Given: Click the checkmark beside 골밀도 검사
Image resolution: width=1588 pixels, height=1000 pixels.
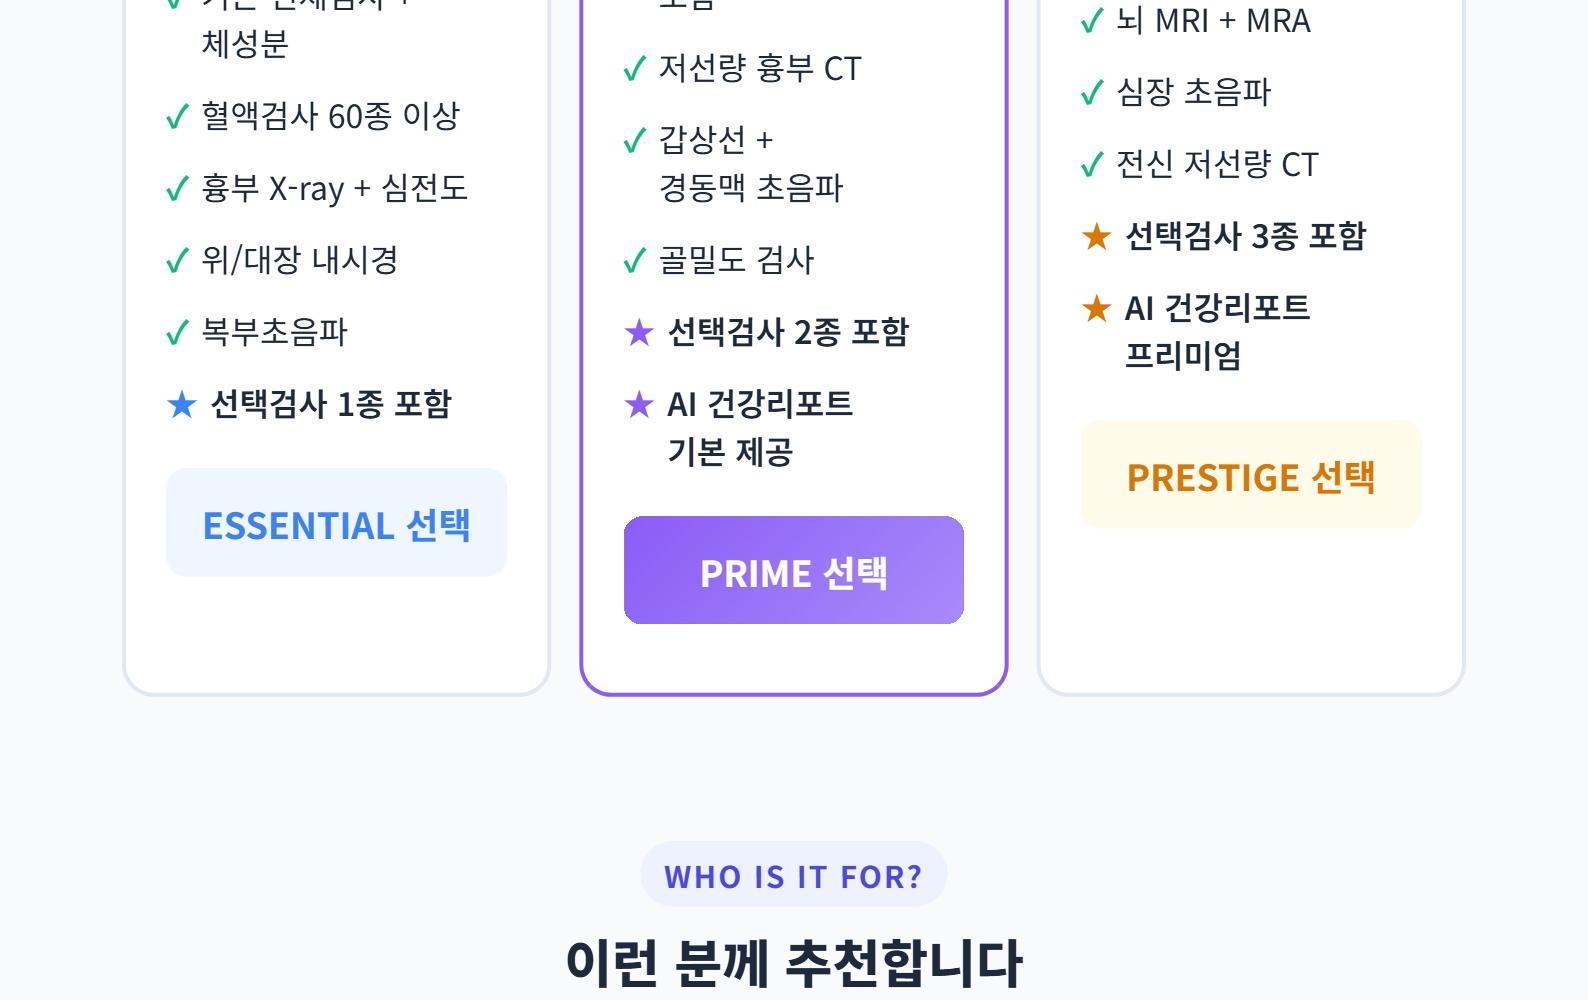Looking at the screenshot, I should [x=635, y=261].
